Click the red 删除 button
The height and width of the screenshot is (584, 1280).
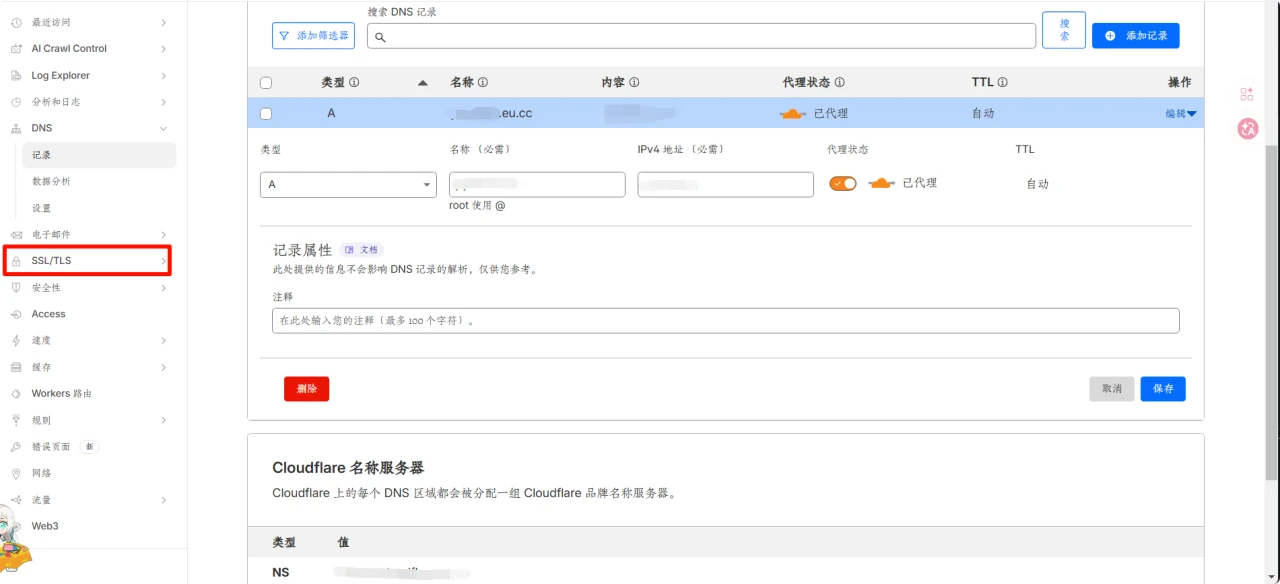pyautogui.click(x=306, y=389)
